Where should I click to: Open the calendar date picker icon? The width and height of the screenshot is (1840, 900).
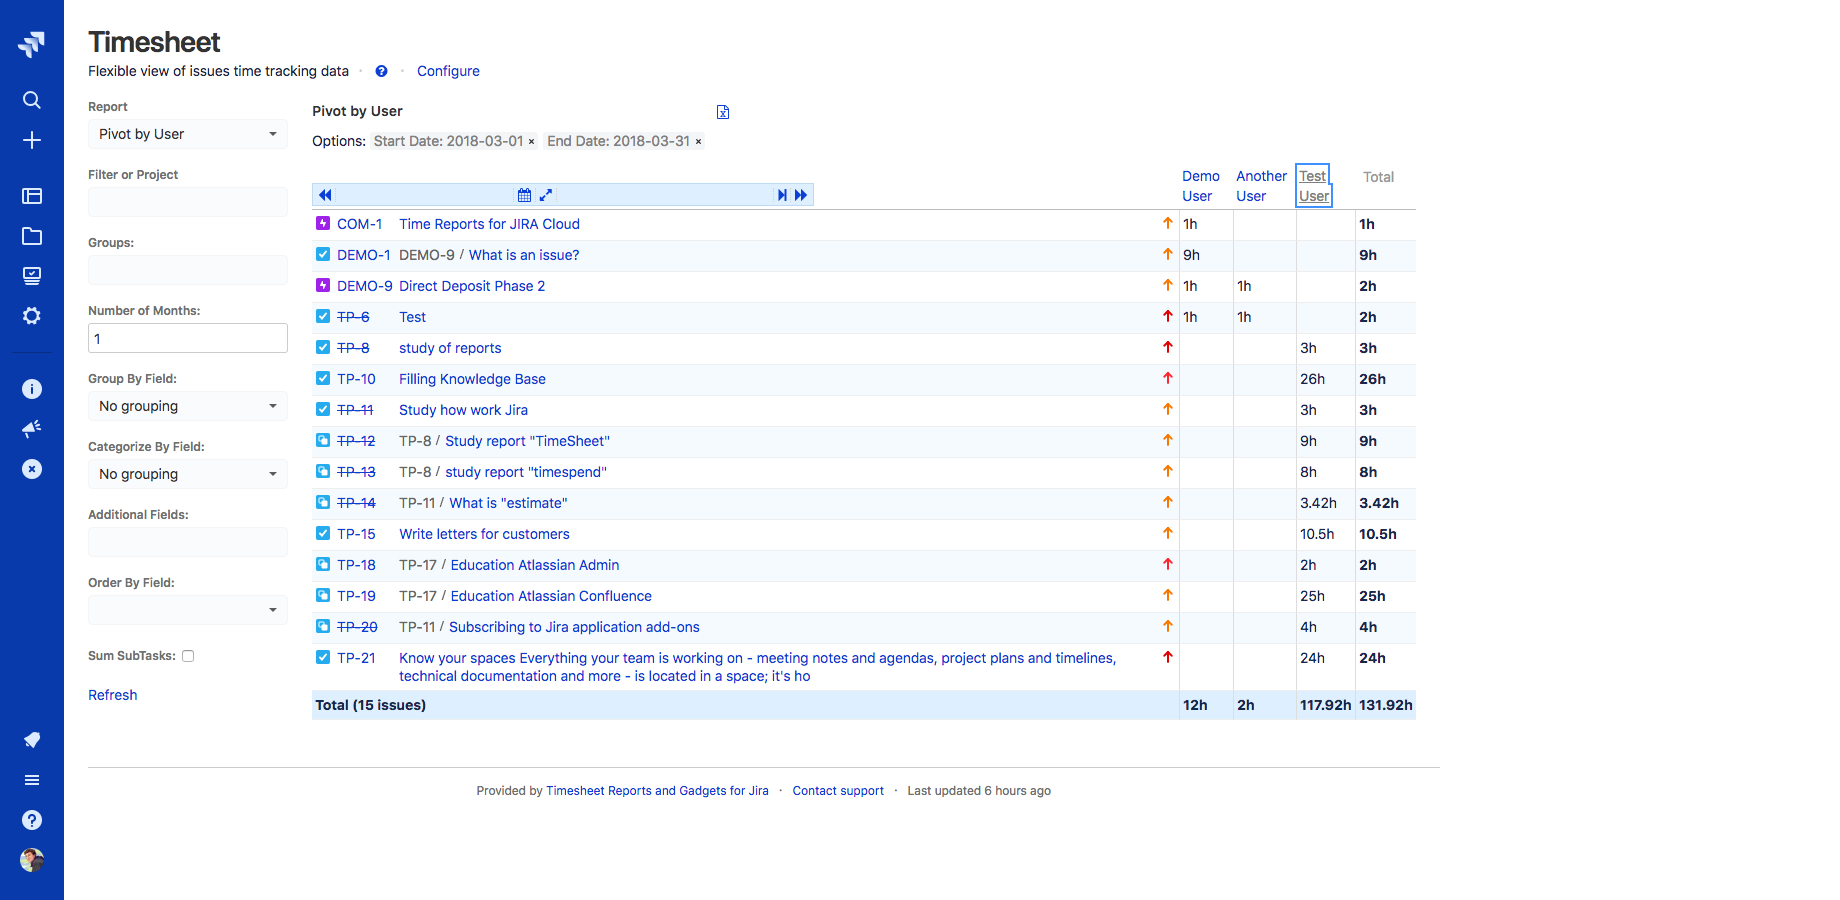click(x=524, y=195)
